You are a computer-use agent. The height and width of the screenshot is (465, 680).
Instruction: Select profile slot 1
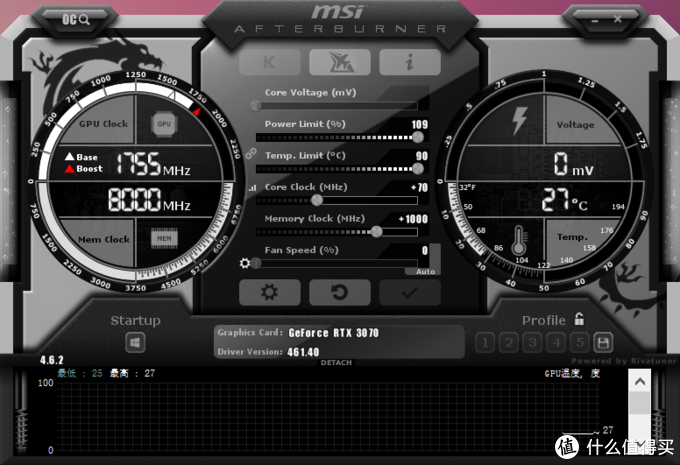pyautogui.click(x=485, y=343)
